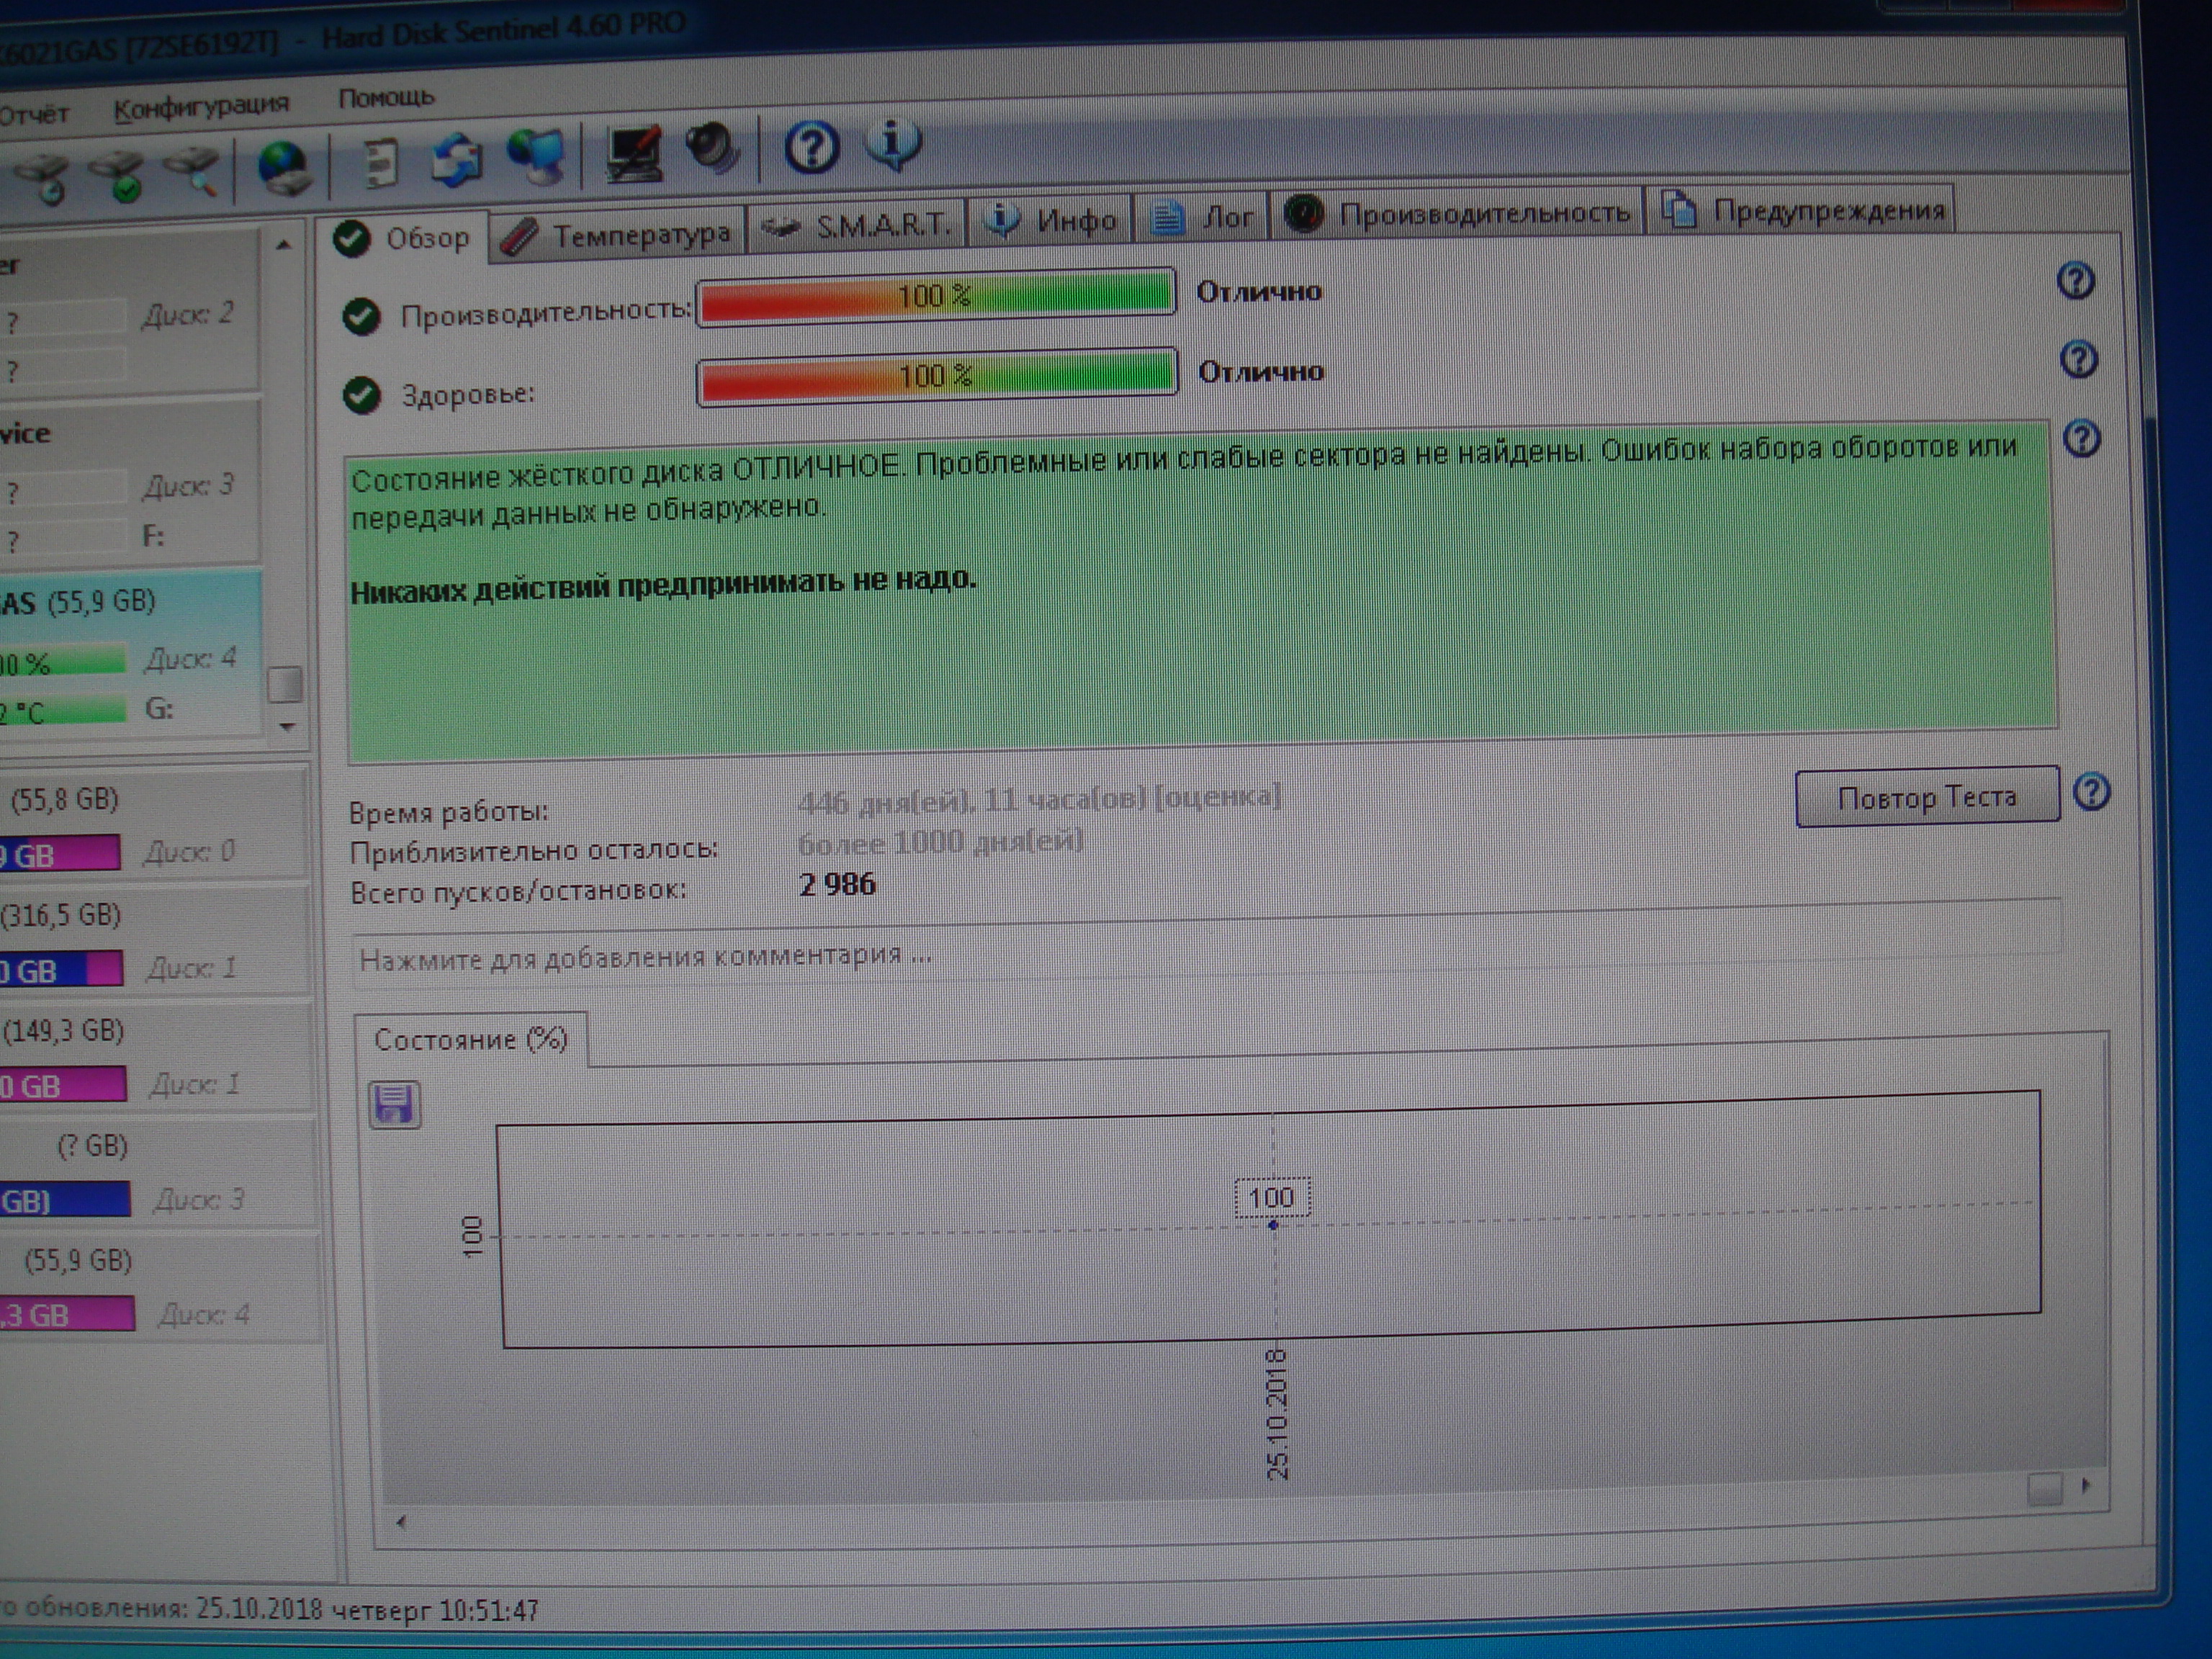Click the help icon beside Здоровье bar

pyautogui.click(x=2079, y=359)
